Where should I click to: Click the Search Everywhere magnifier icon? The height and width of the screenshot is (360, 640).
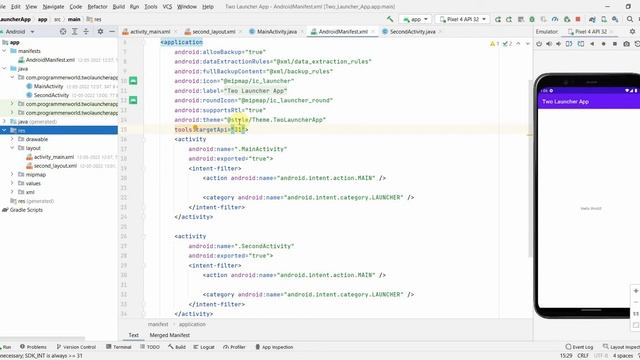630,19
